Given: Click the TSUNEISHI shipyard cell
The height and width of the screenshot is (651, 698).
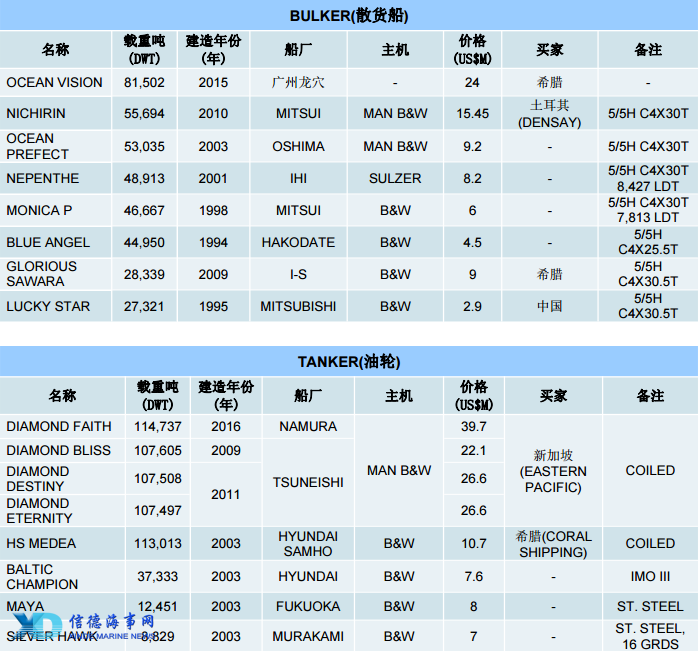Looking at the screenshot, I should (x=308, y=482).
